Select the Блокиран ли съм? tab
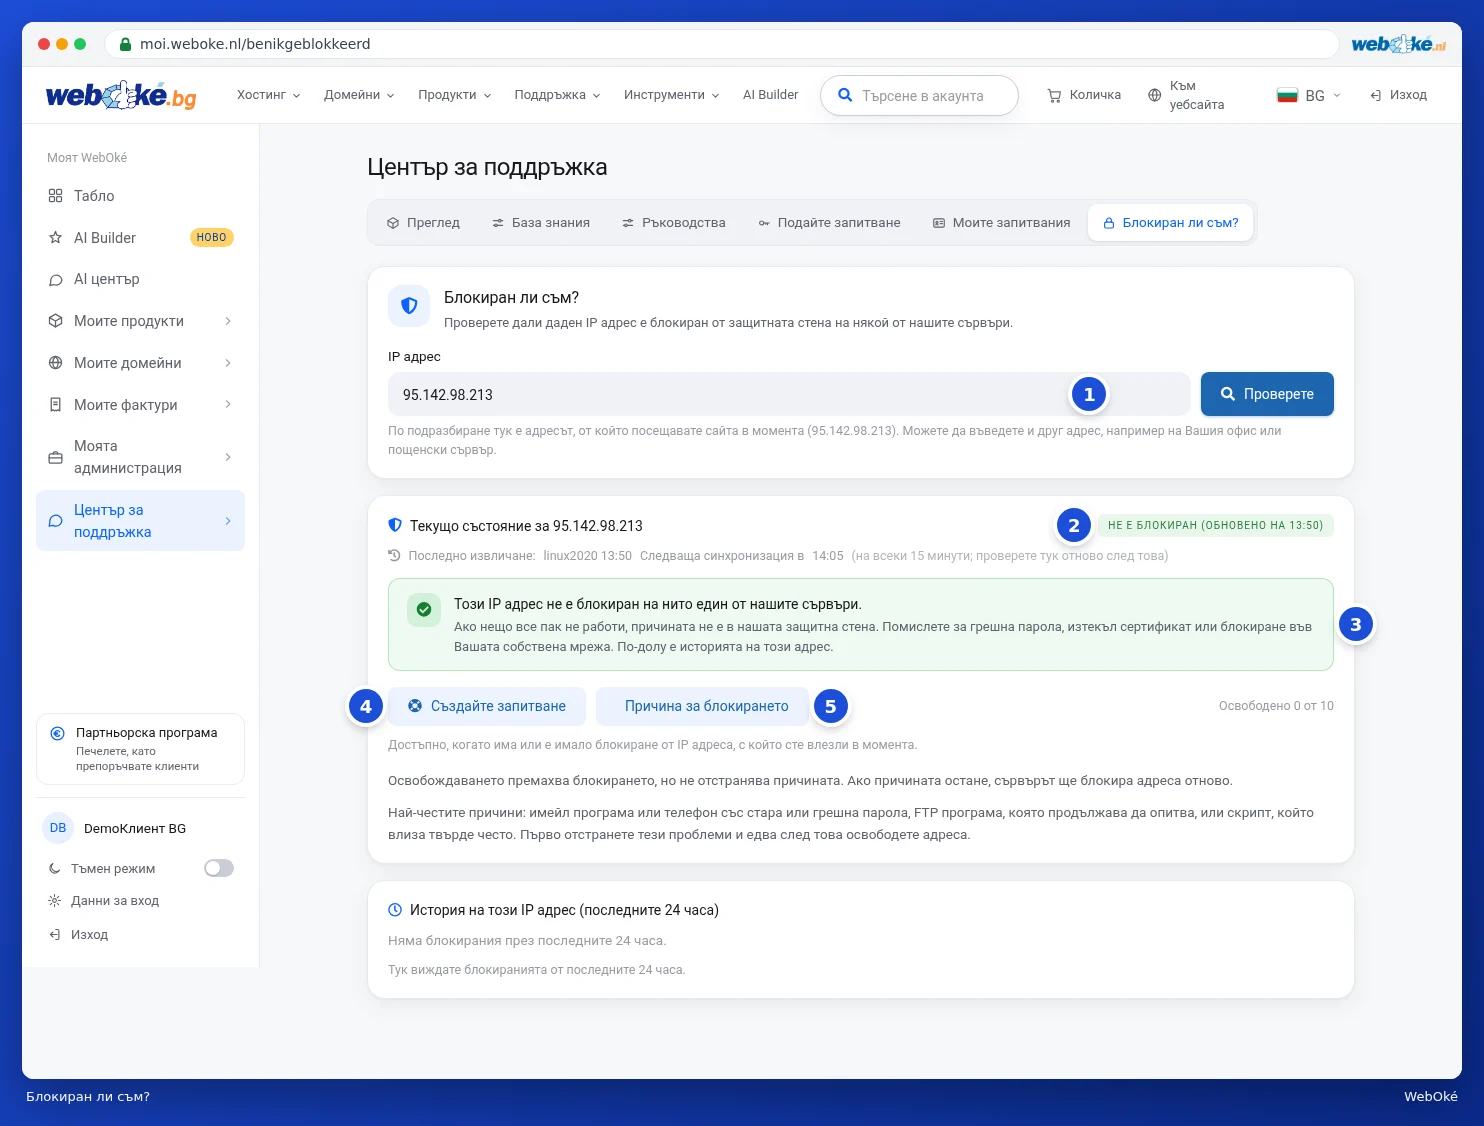Image resolution: width=1484 pixels, height=1126 pixels. [x=1170, y=223]
